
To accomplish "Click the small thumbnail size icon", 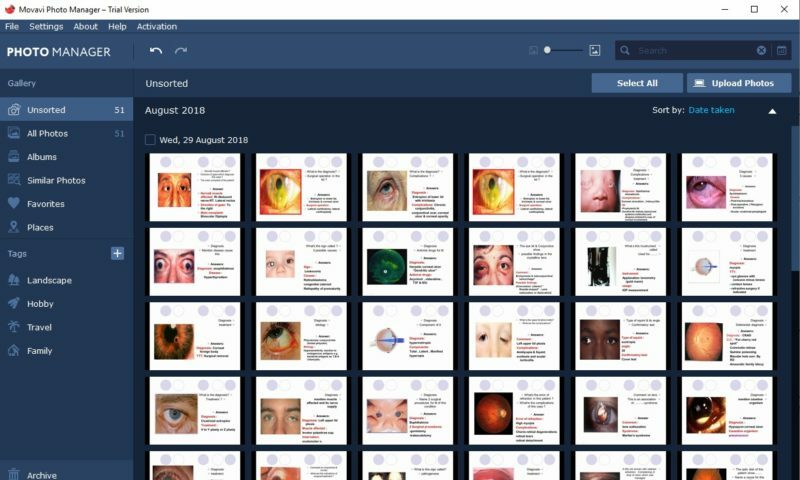I will (533, 50).
